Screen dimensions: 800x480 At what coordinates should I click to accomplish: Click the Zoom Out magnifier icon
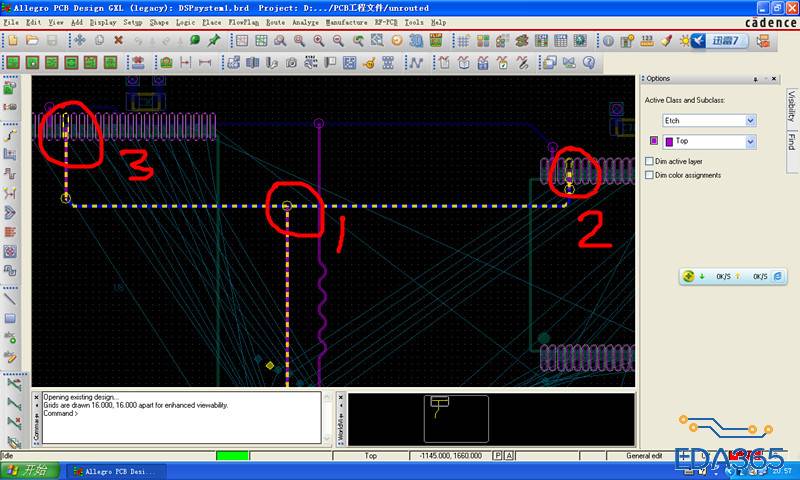click(x=338, y=41)
